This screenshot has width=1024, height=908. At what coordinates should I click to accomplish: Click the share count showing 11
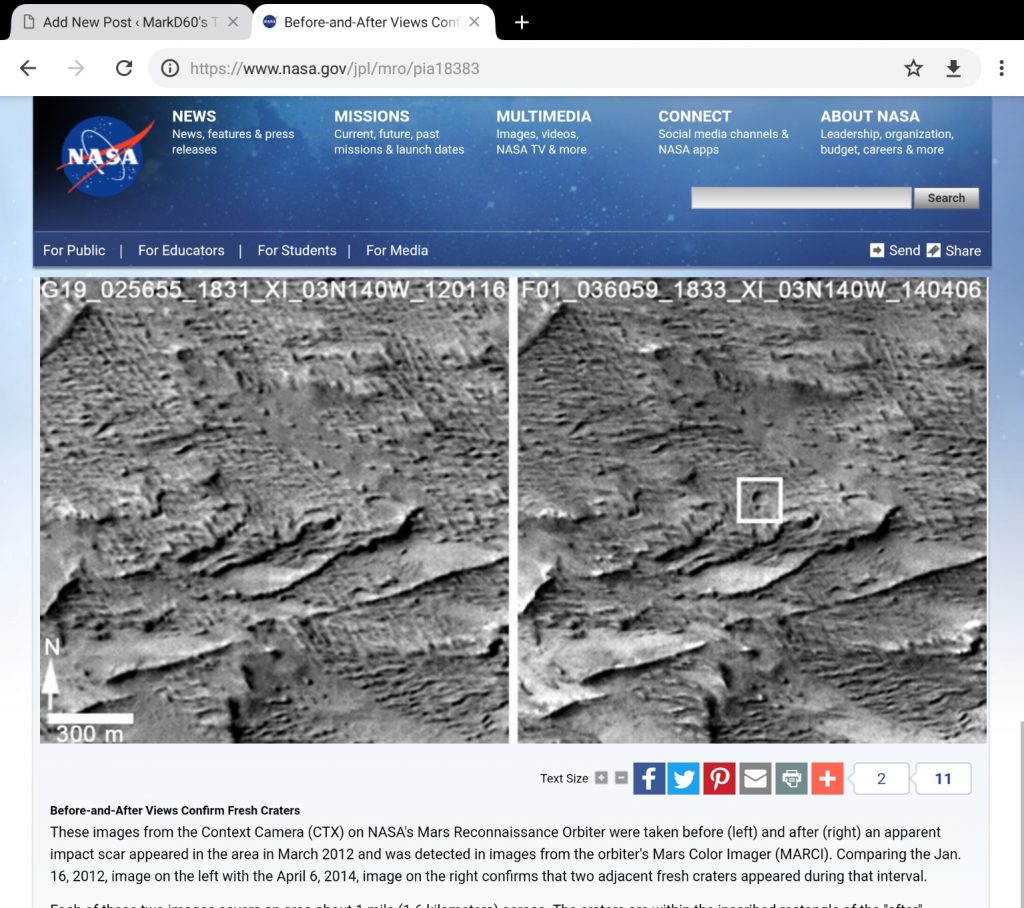[x=942, y=778]
